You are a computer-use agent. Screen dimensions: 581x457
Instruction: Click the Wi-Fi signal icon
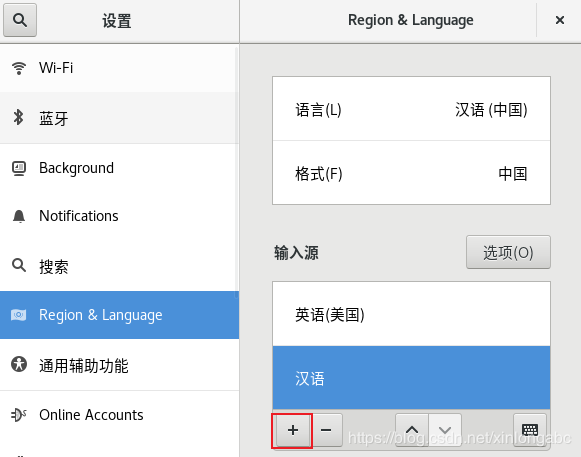point(19,68)
